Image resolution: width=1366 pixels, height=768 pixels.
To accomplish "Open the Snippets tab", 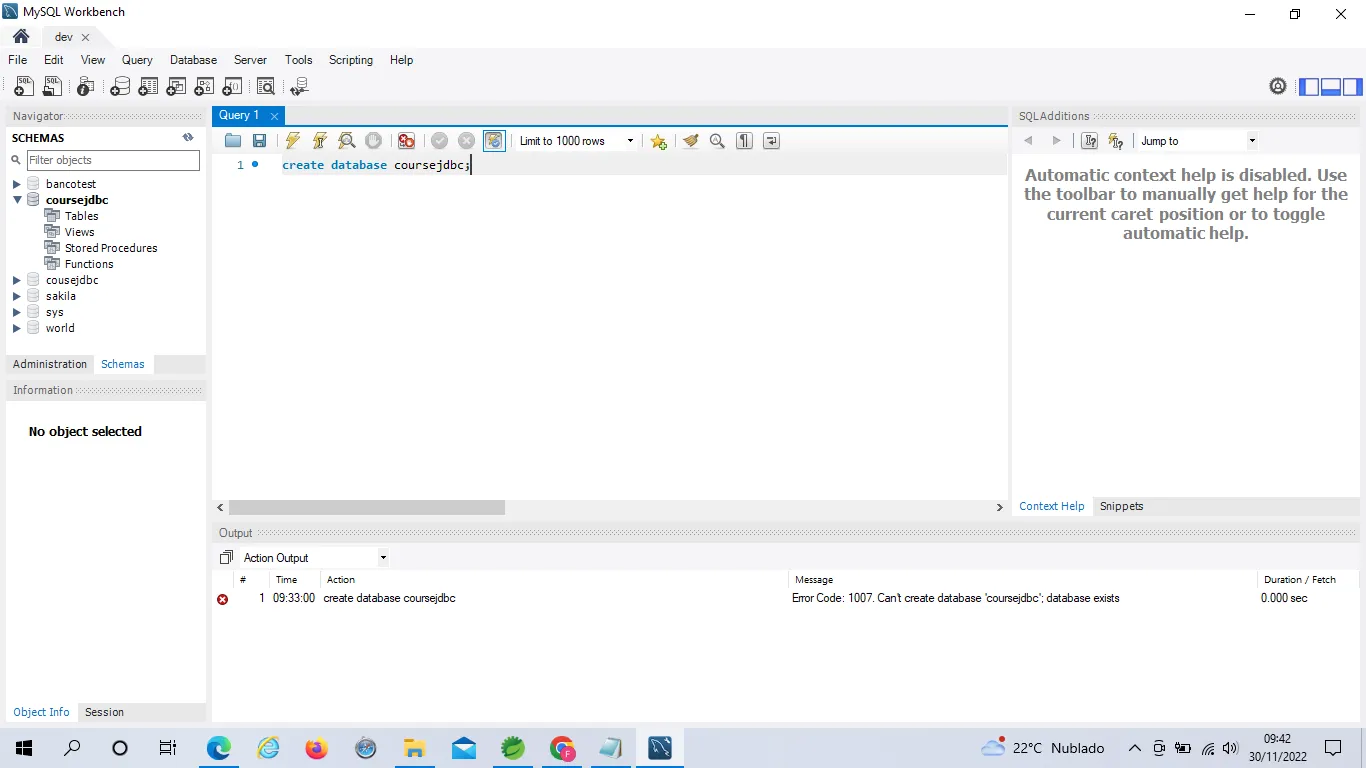I will tap(1121, 506).
